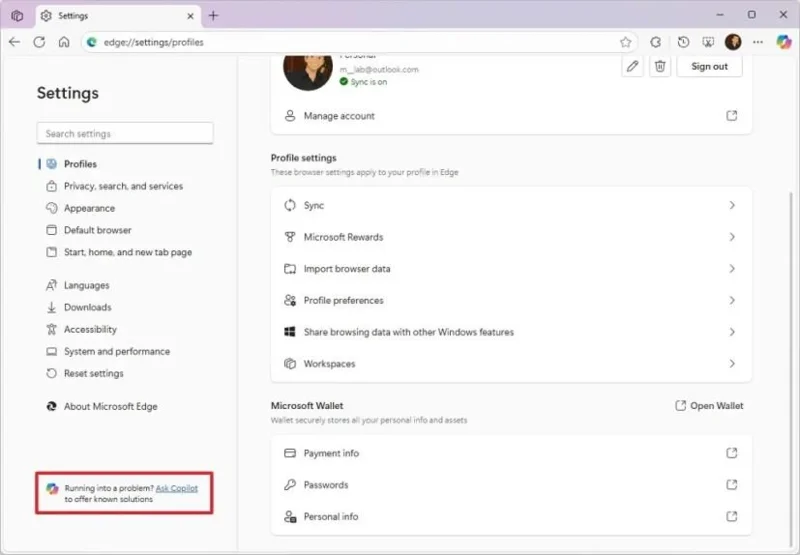Open a new tab with plus button
800x555 pixels.
[x=213, y=16]
